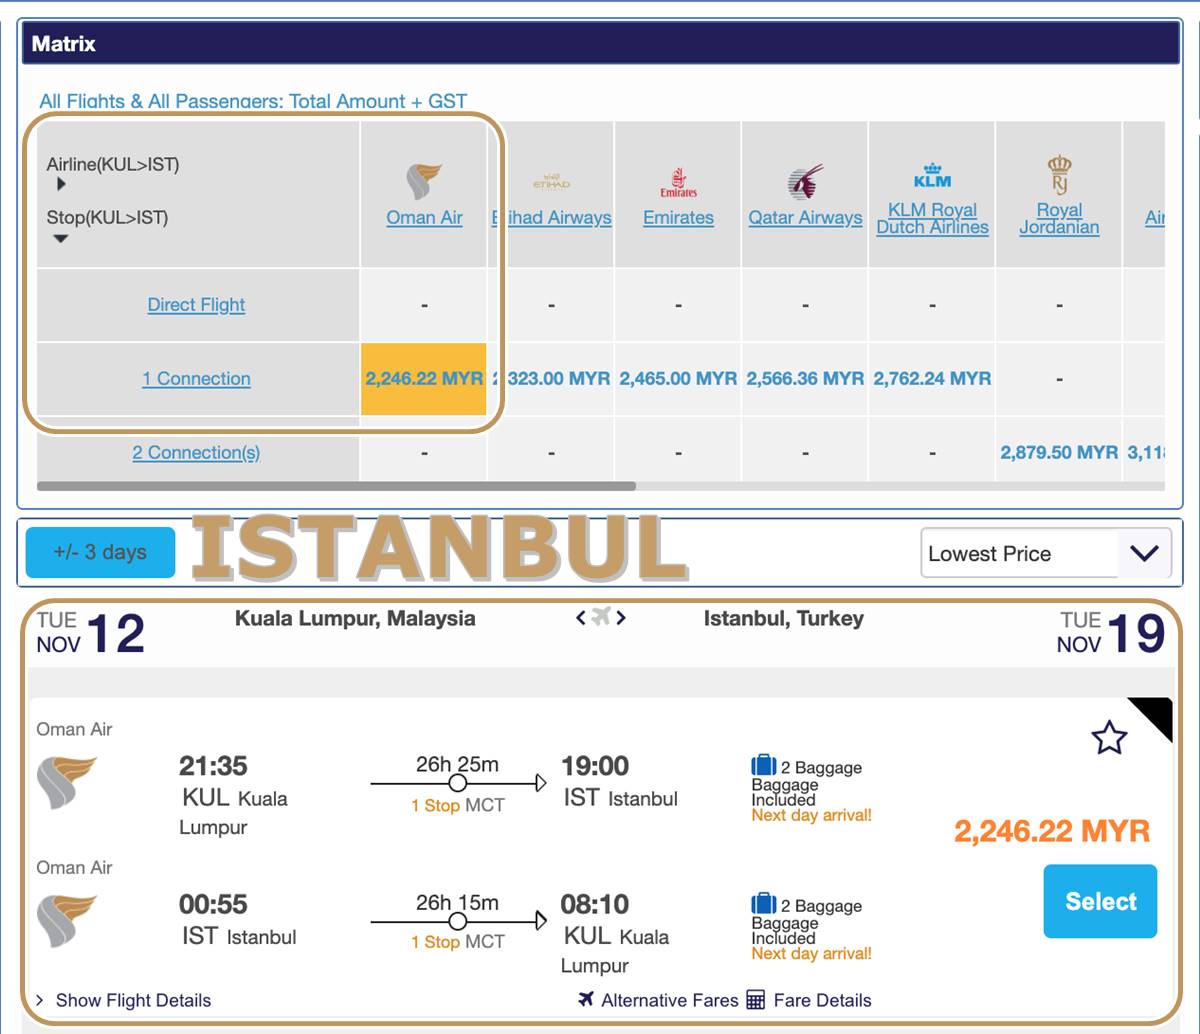Click Next day arrival! on the outbound flight
This screenshot has width=1200, height=1034.
[811, 815]
